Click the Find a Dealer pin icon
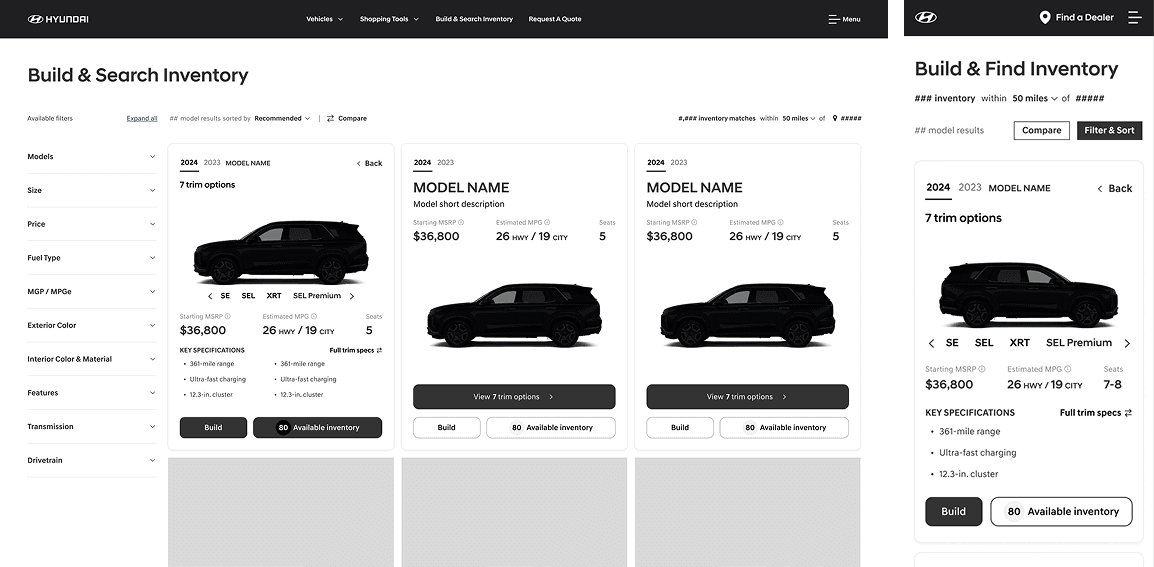 (1044, 18)
